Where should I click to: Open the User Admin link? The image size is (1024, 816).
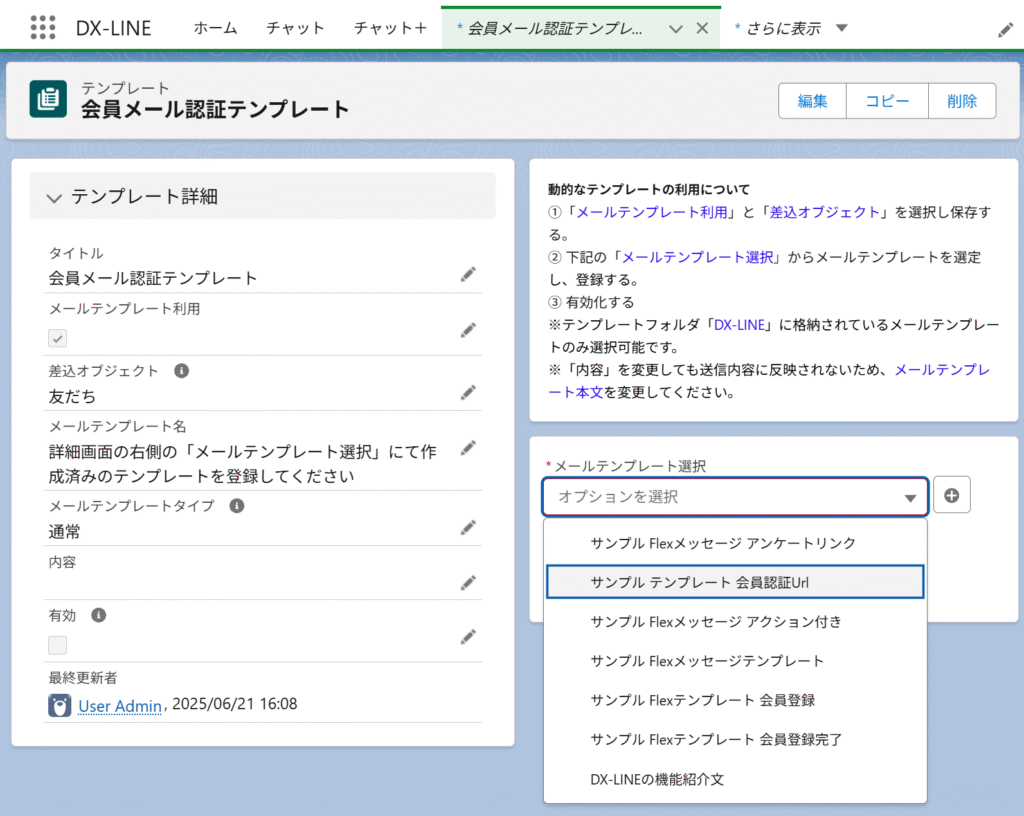point(120,706)
